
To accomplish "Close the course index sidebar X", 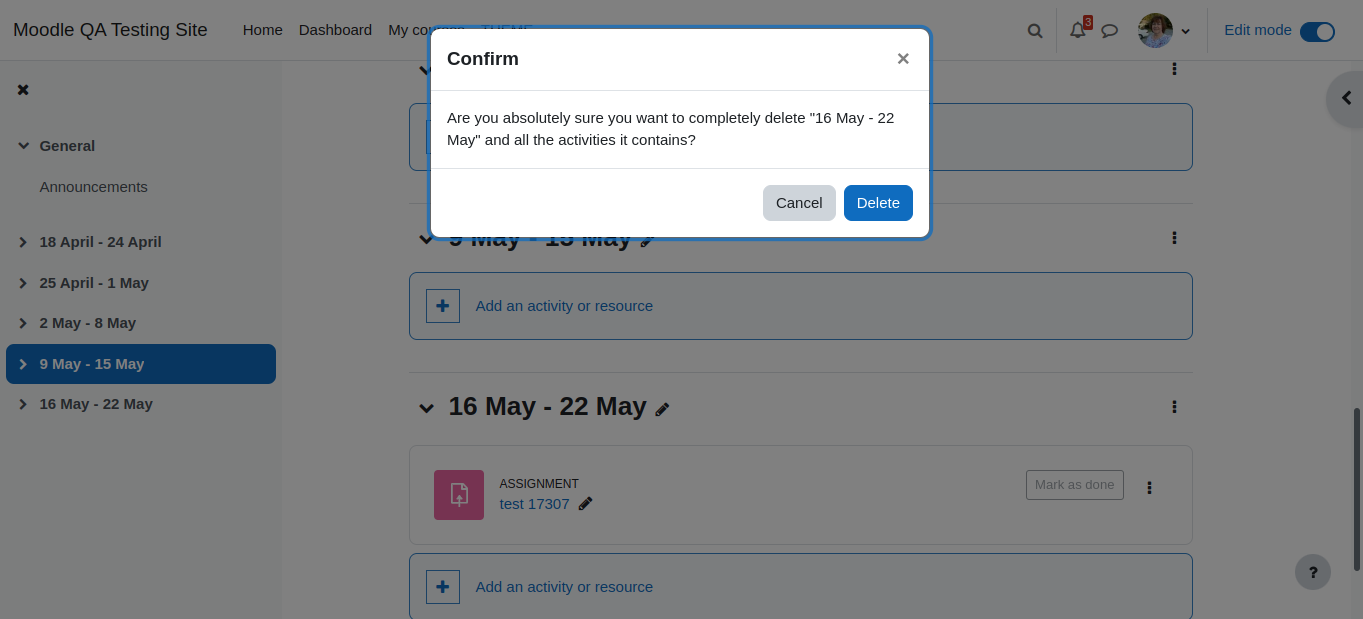I will pos(23,90).
